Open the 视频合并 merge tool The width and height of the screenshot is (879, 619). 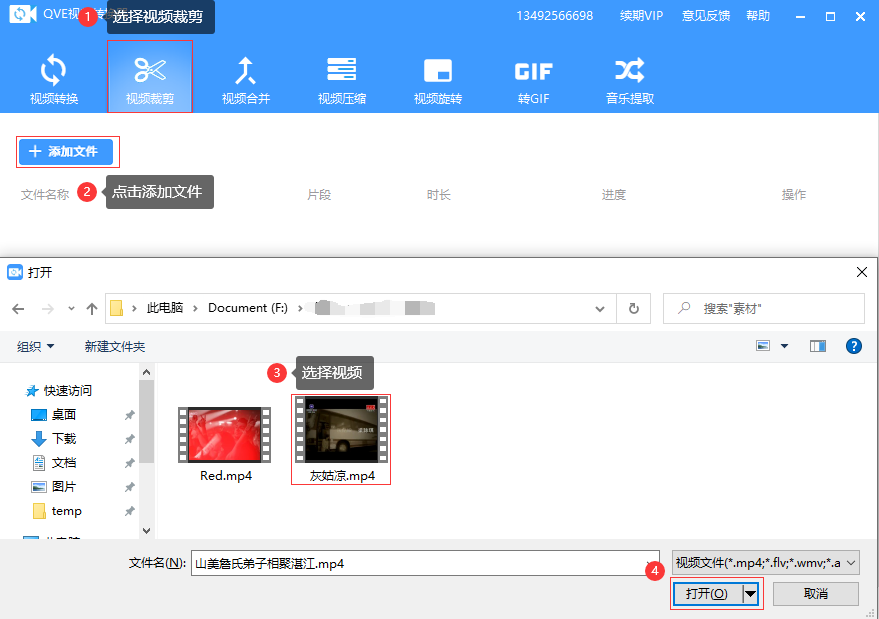(x=246, y=79)
